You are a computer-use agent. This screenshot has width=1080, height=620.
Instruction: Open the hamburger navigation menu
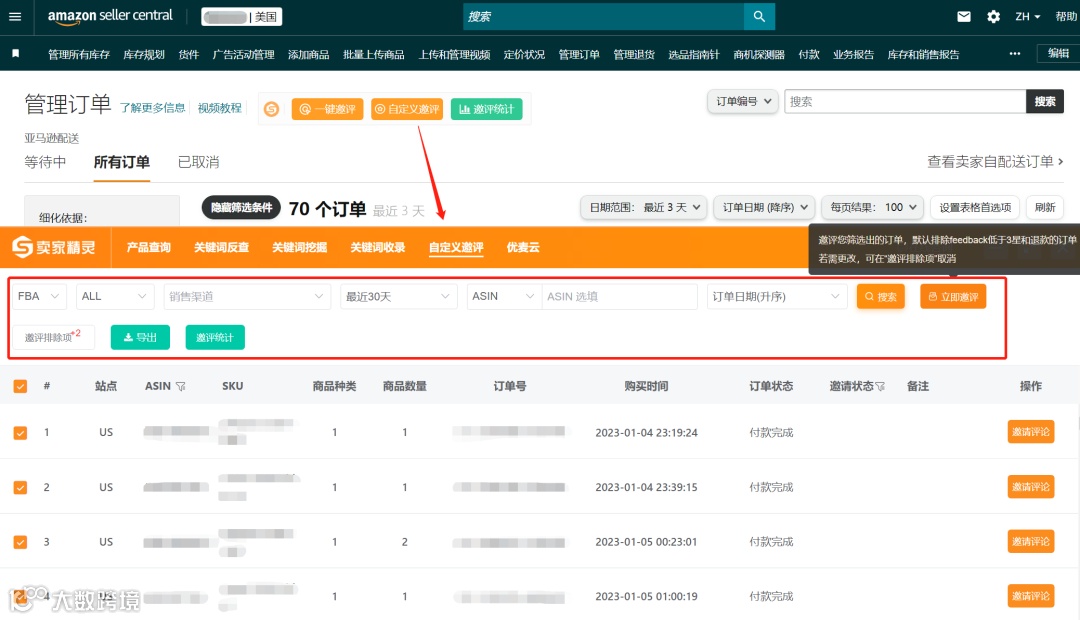pos(15,17)
